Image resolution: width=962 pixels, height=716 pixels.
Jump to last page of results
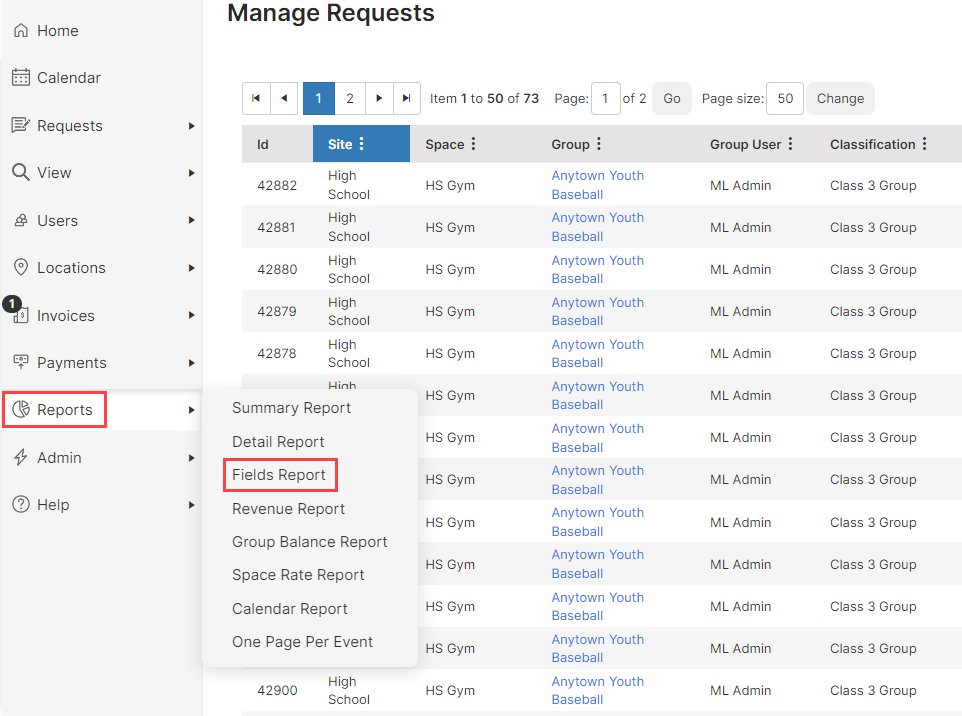click(x=406, y=98)
